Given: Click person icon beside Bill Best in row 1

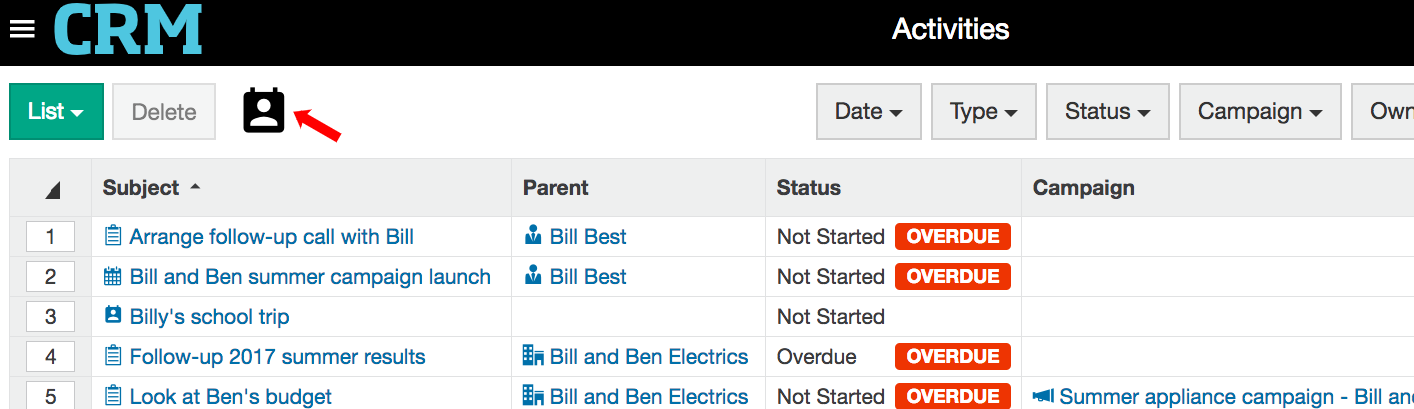Looking at the screenshot, I should tap(533, 237).
